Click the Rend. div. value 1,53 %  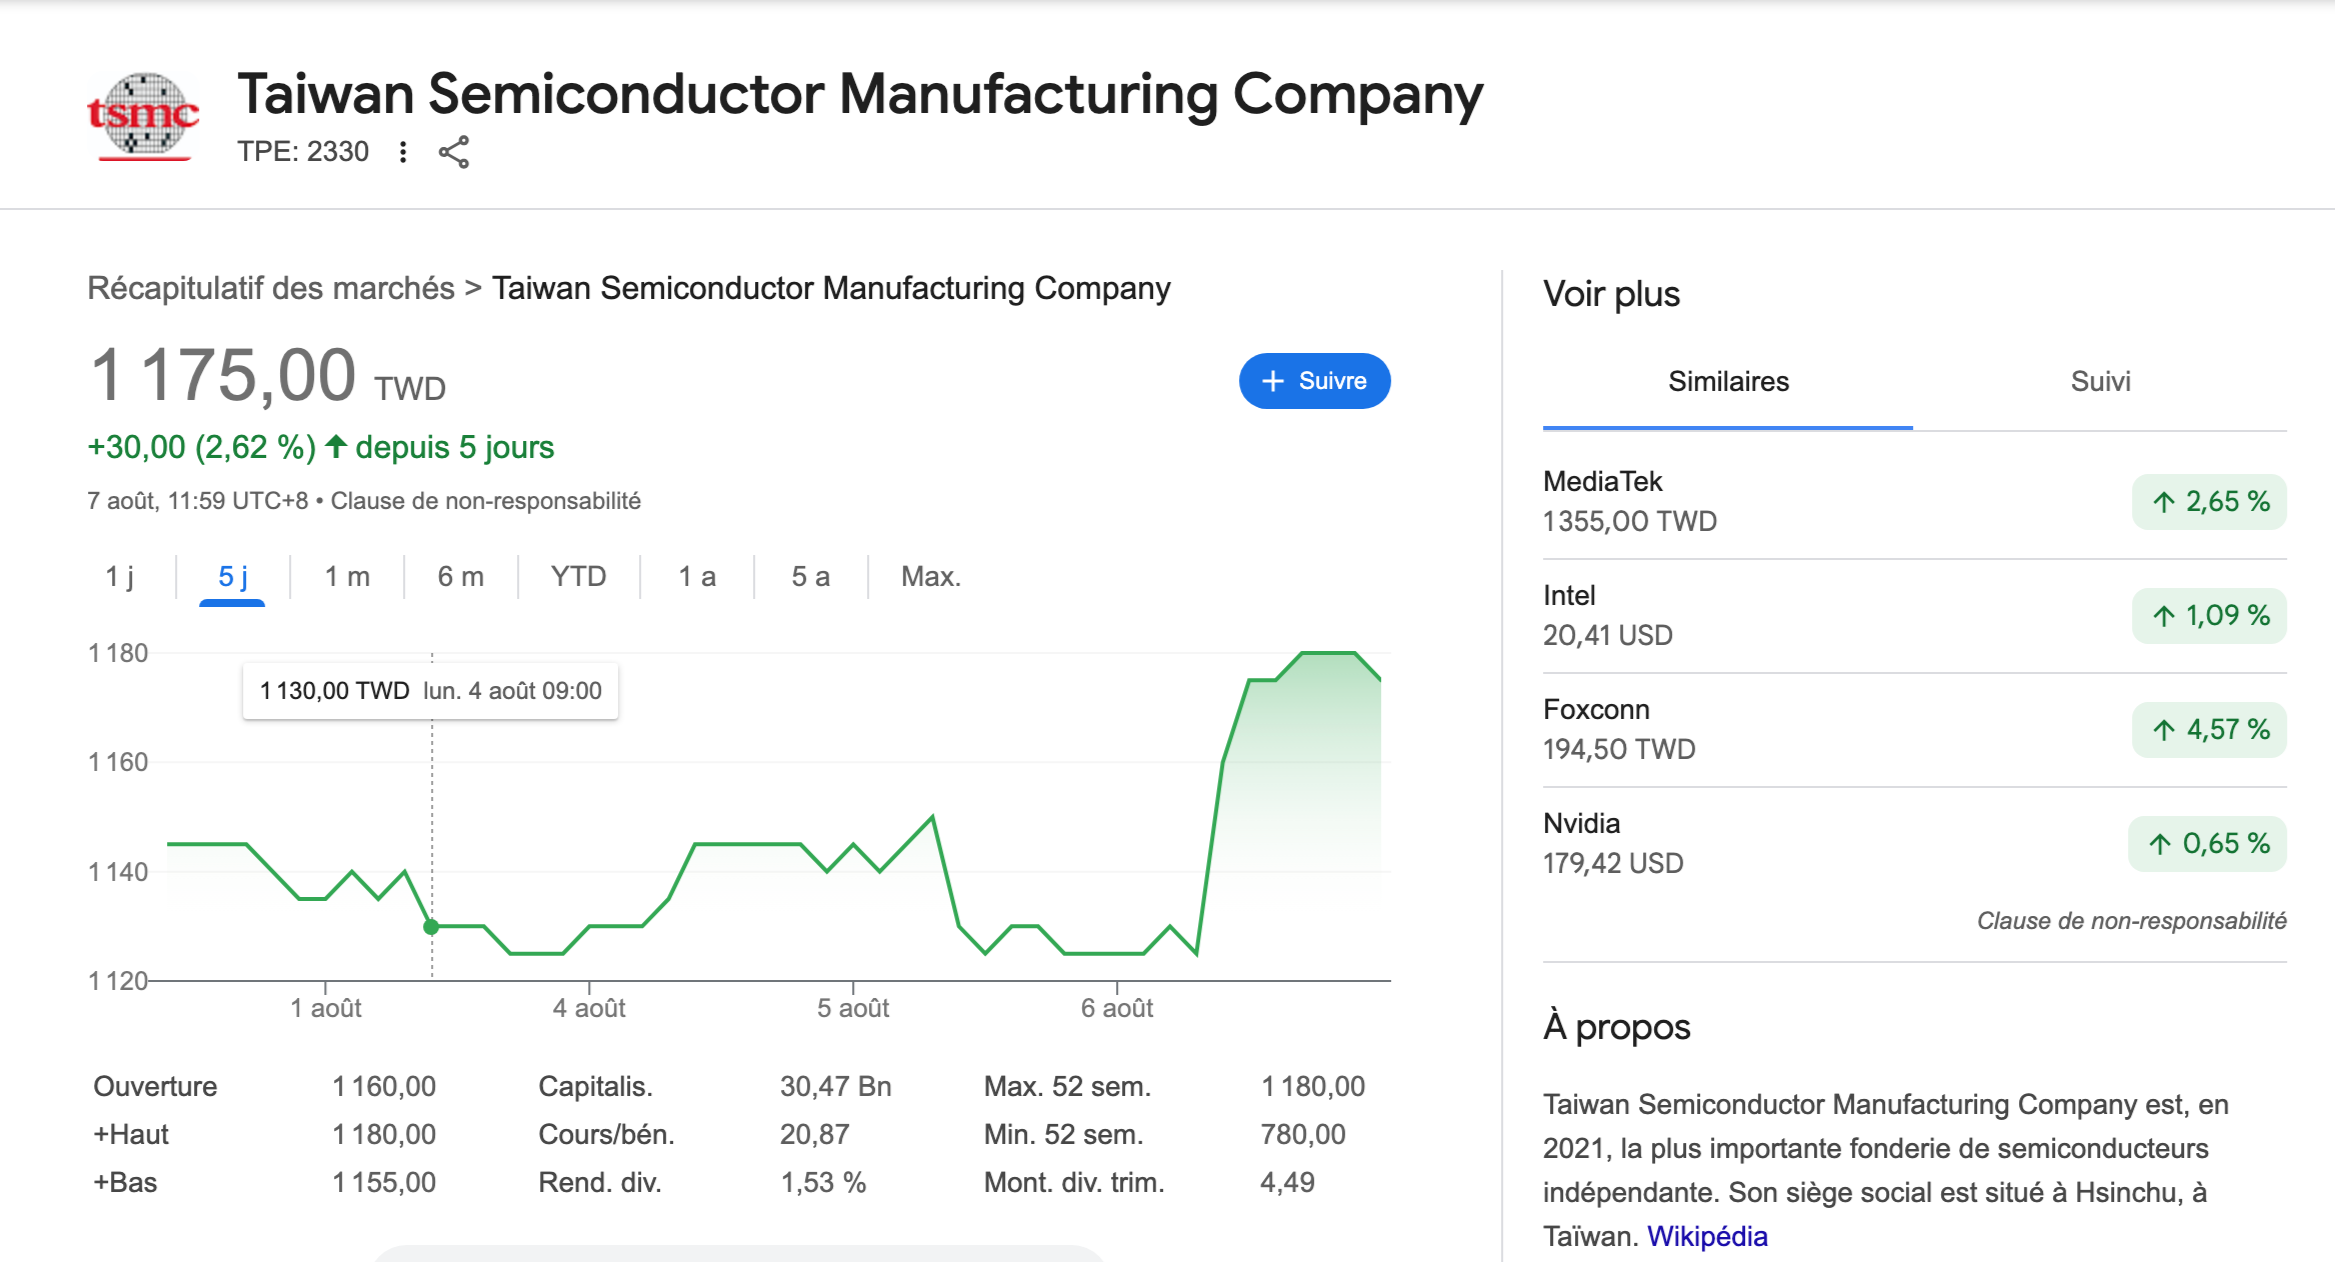tap(823, 1183)
